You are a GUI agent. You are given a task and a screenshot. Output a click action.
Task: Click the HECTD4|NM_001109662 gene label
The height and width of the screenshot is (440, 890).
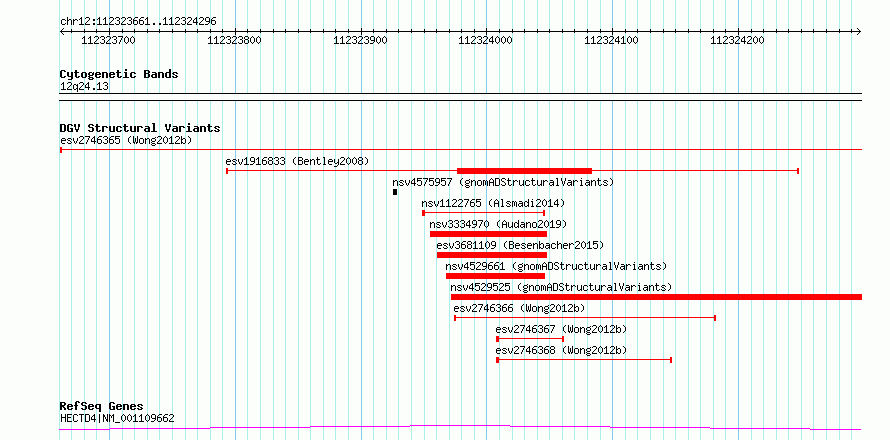117,419
